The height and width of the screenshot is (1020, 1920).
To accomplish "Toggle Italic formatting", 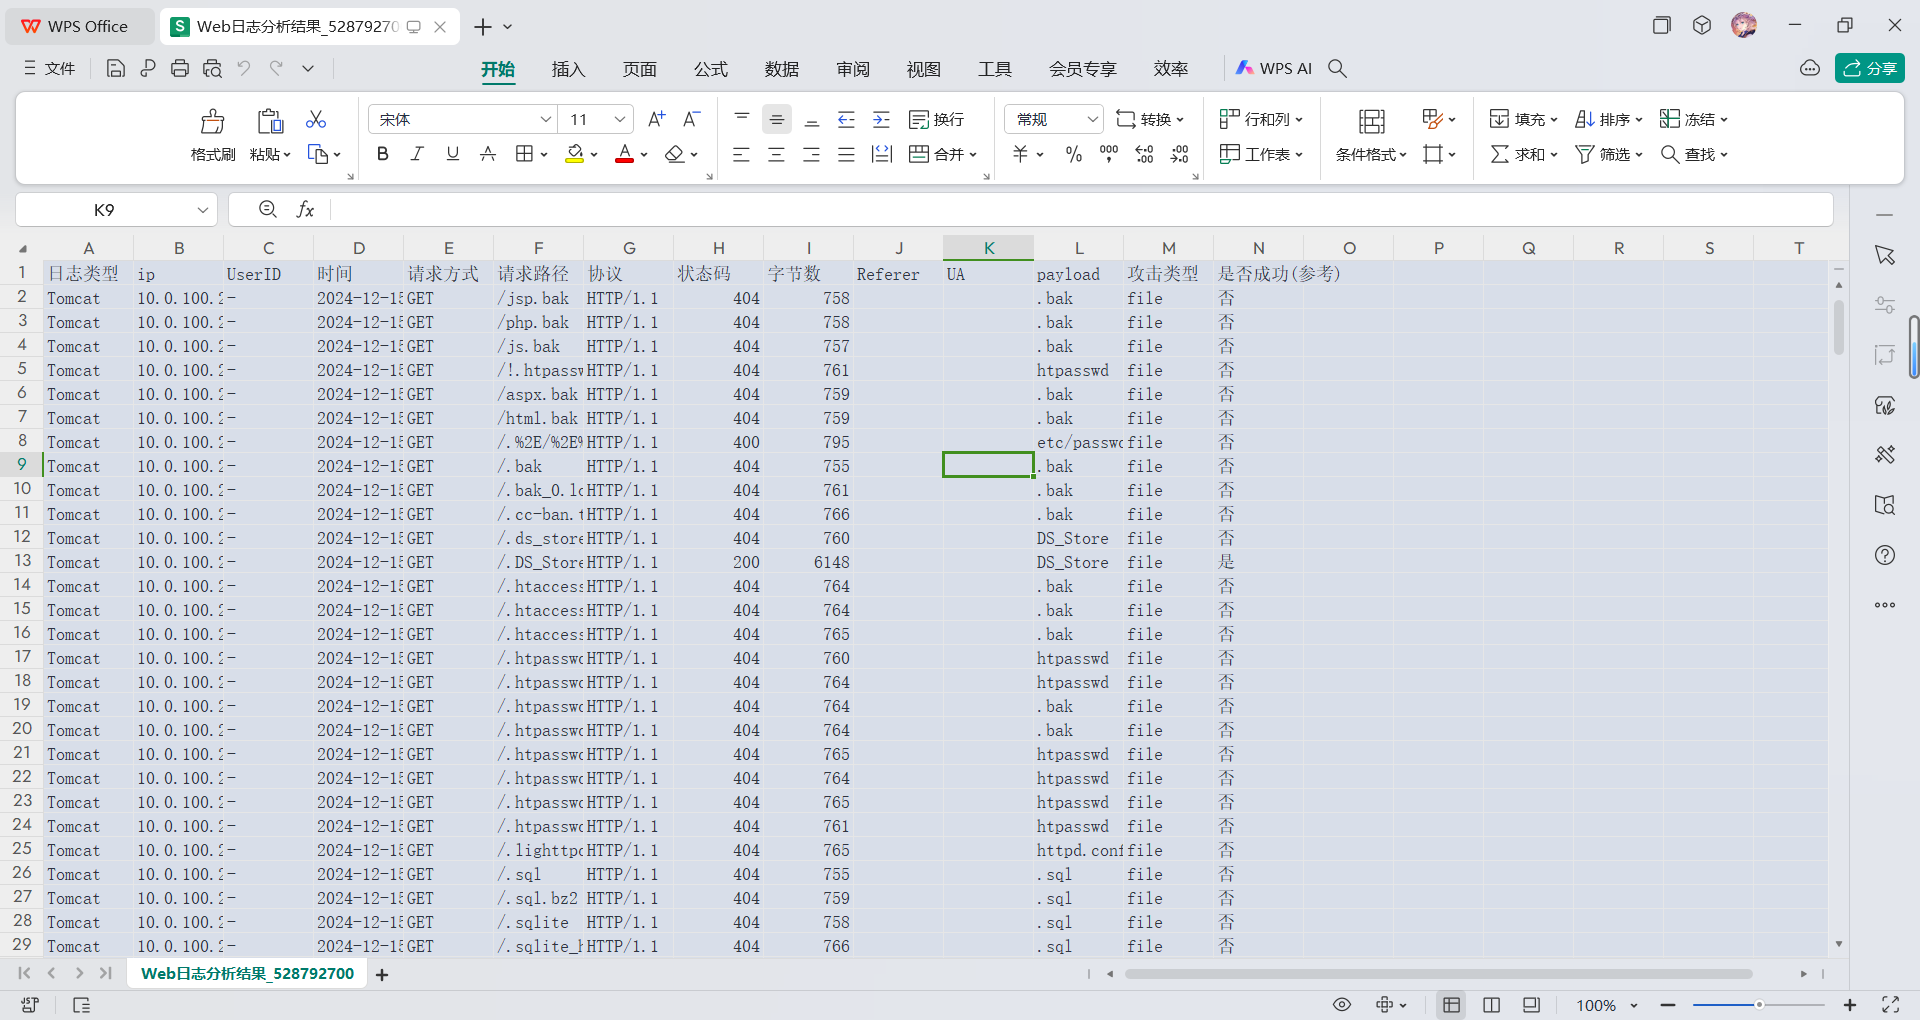I will pyautogui.click(x=418, y=154).
